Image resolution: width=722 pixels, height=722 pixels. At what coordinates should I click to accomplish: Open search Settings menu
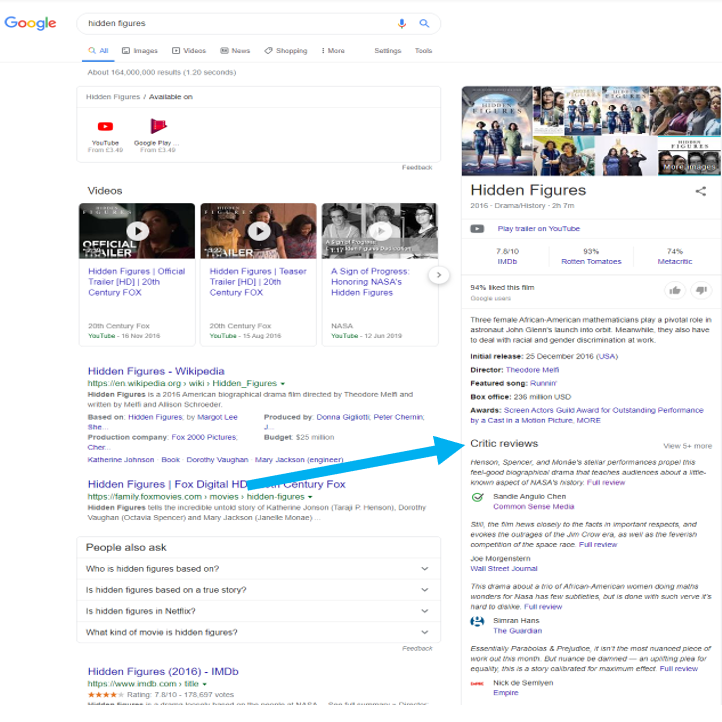click(x=388, y=51)
